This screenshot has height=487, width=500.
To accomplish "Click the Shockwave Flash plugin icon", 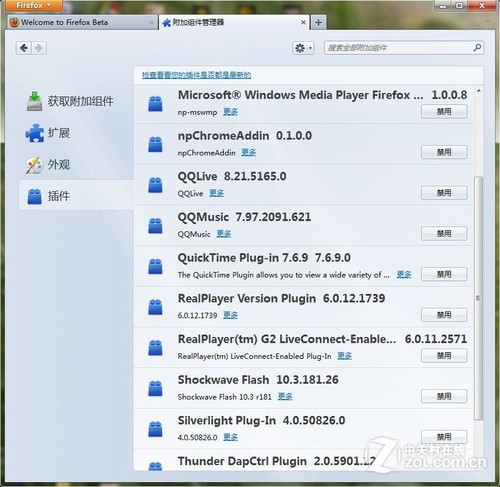I will (x=155, y=388).
